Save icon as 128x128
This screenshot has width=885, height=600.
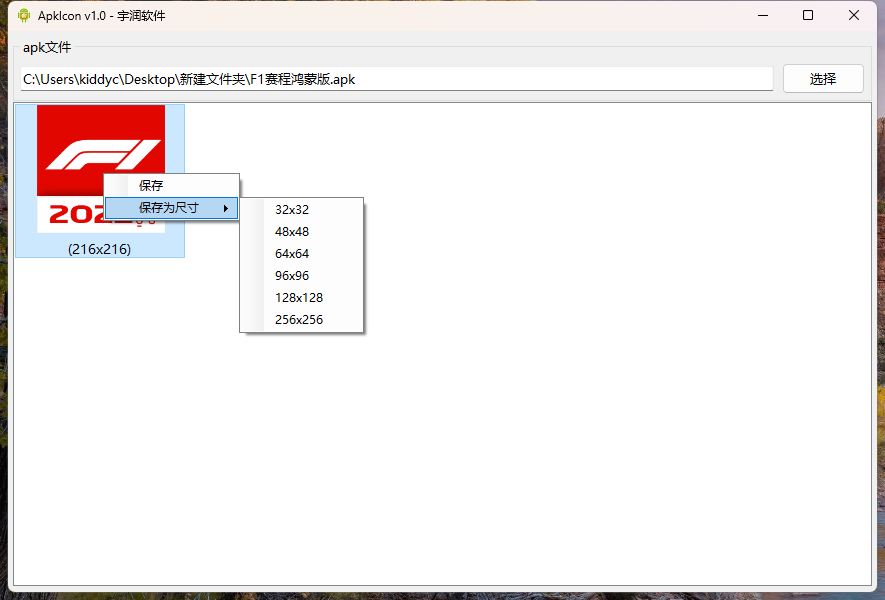tap(301, 297)
